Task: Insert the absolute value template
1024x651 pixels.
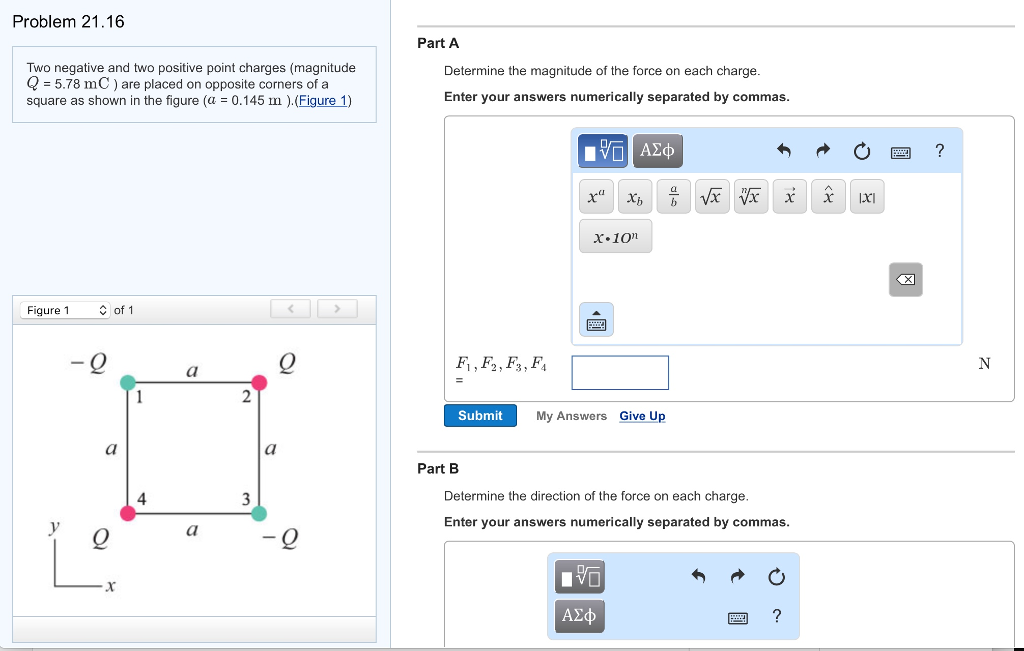Action: [866, 196]
